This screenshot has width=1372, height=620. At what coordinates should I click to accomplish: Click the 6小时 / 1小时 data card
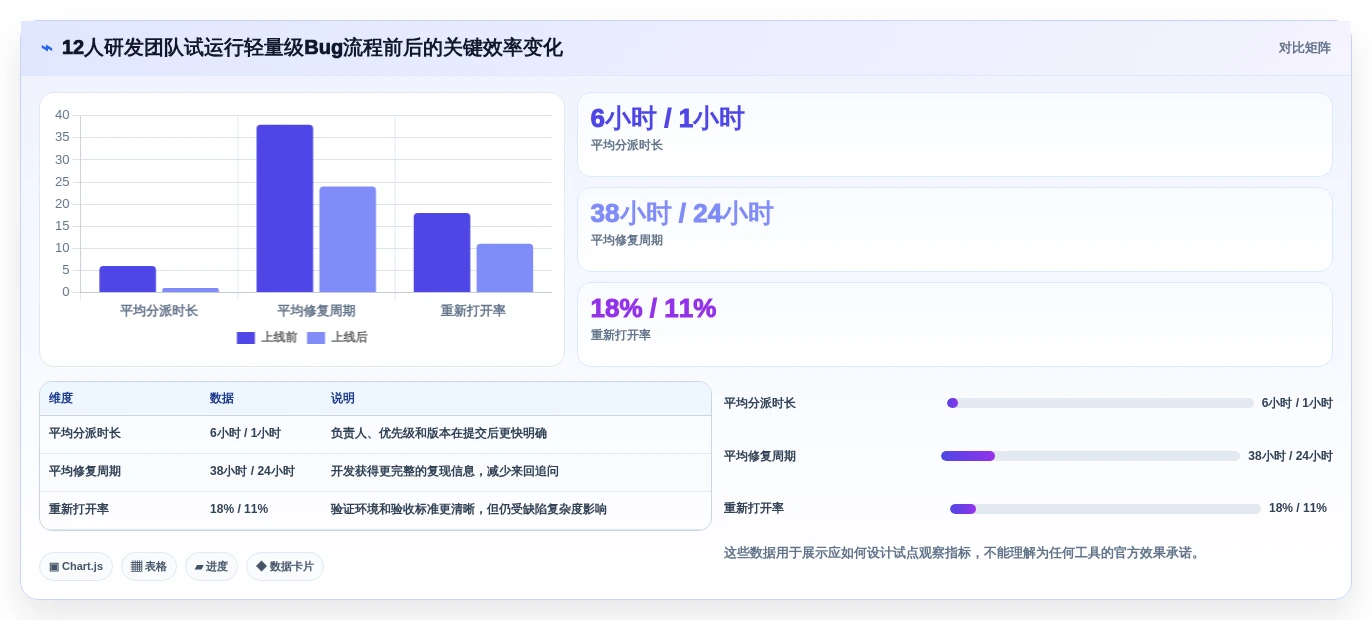click(x=955, y=135)
